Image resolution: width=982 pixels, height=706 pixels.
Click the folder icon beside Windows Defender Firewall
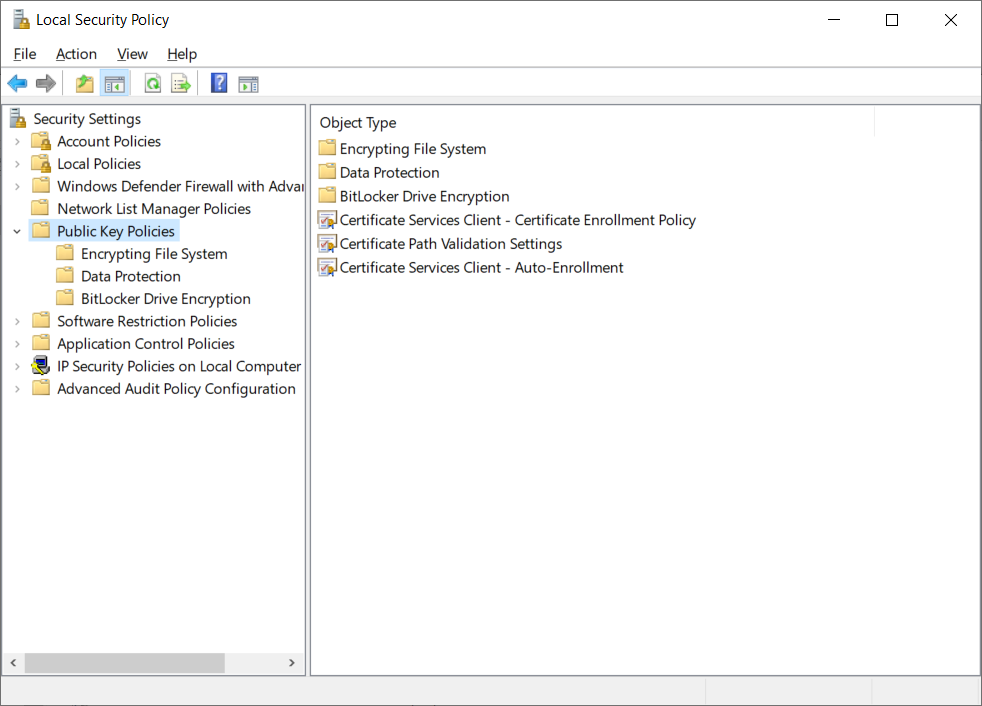pos(41,185)
